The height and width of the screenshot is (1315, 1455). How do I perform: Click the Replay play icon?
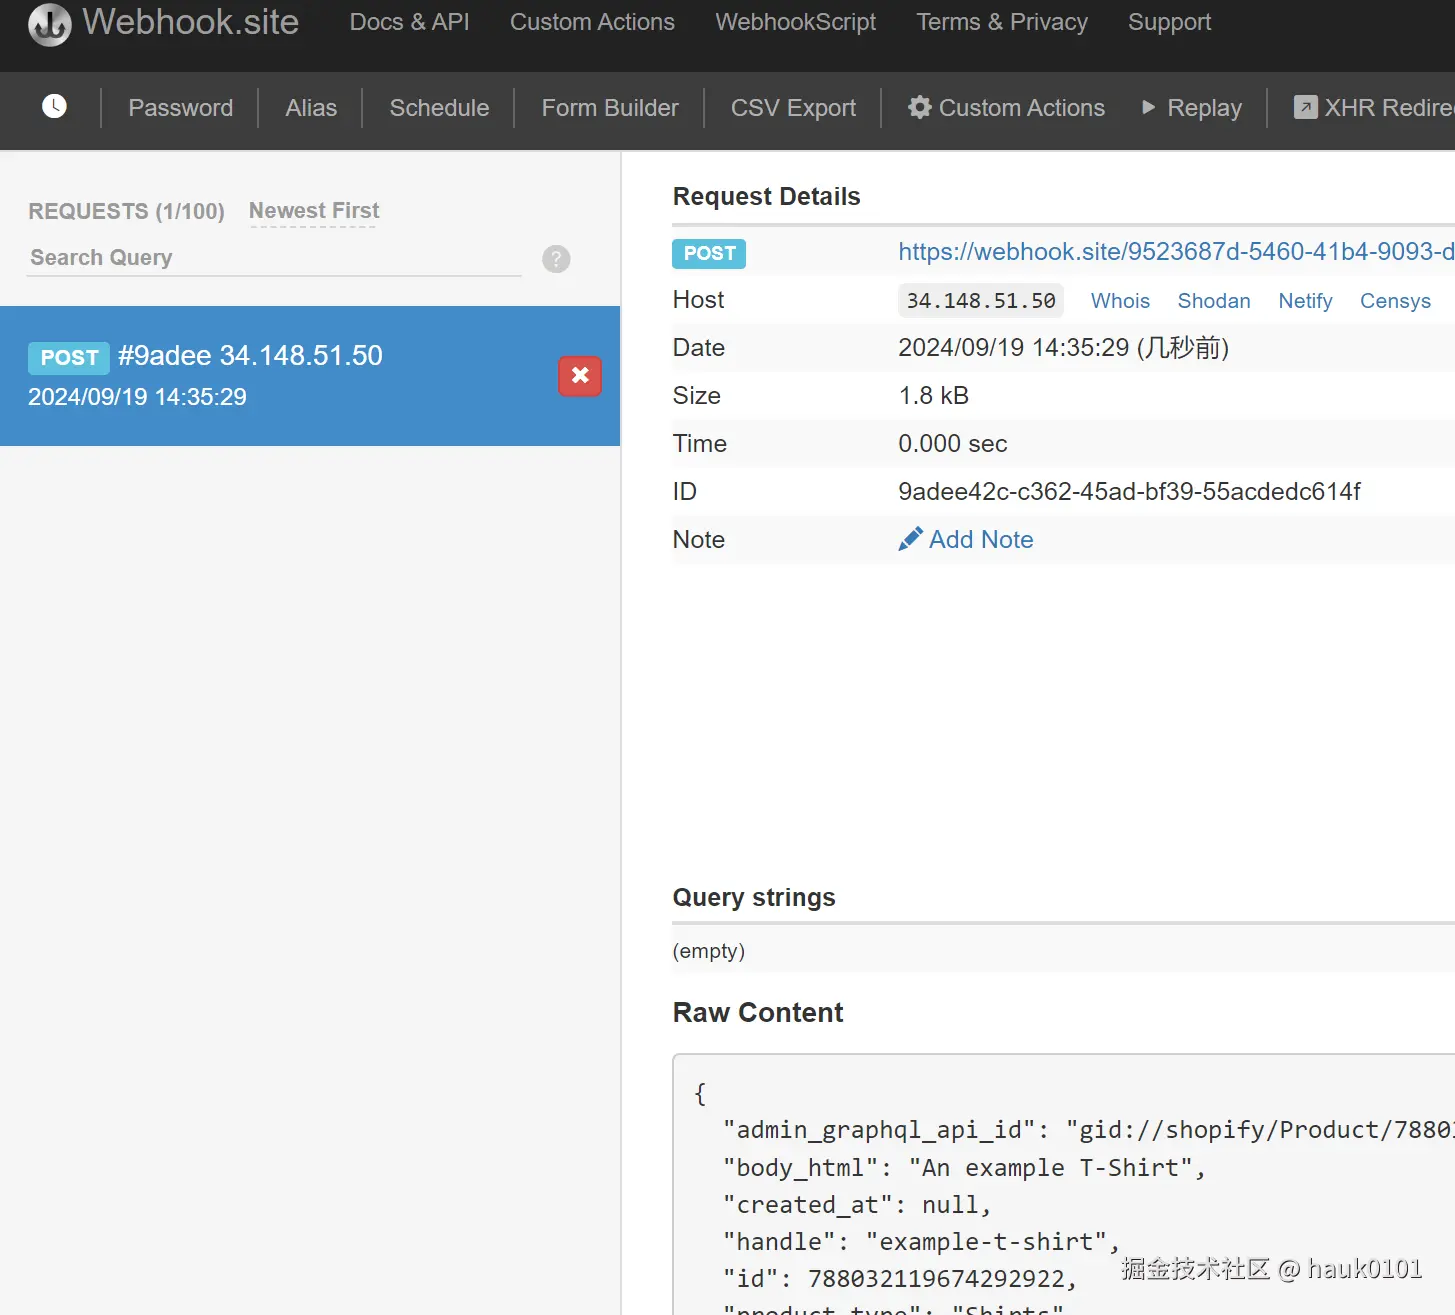[x=1149, y=107]
